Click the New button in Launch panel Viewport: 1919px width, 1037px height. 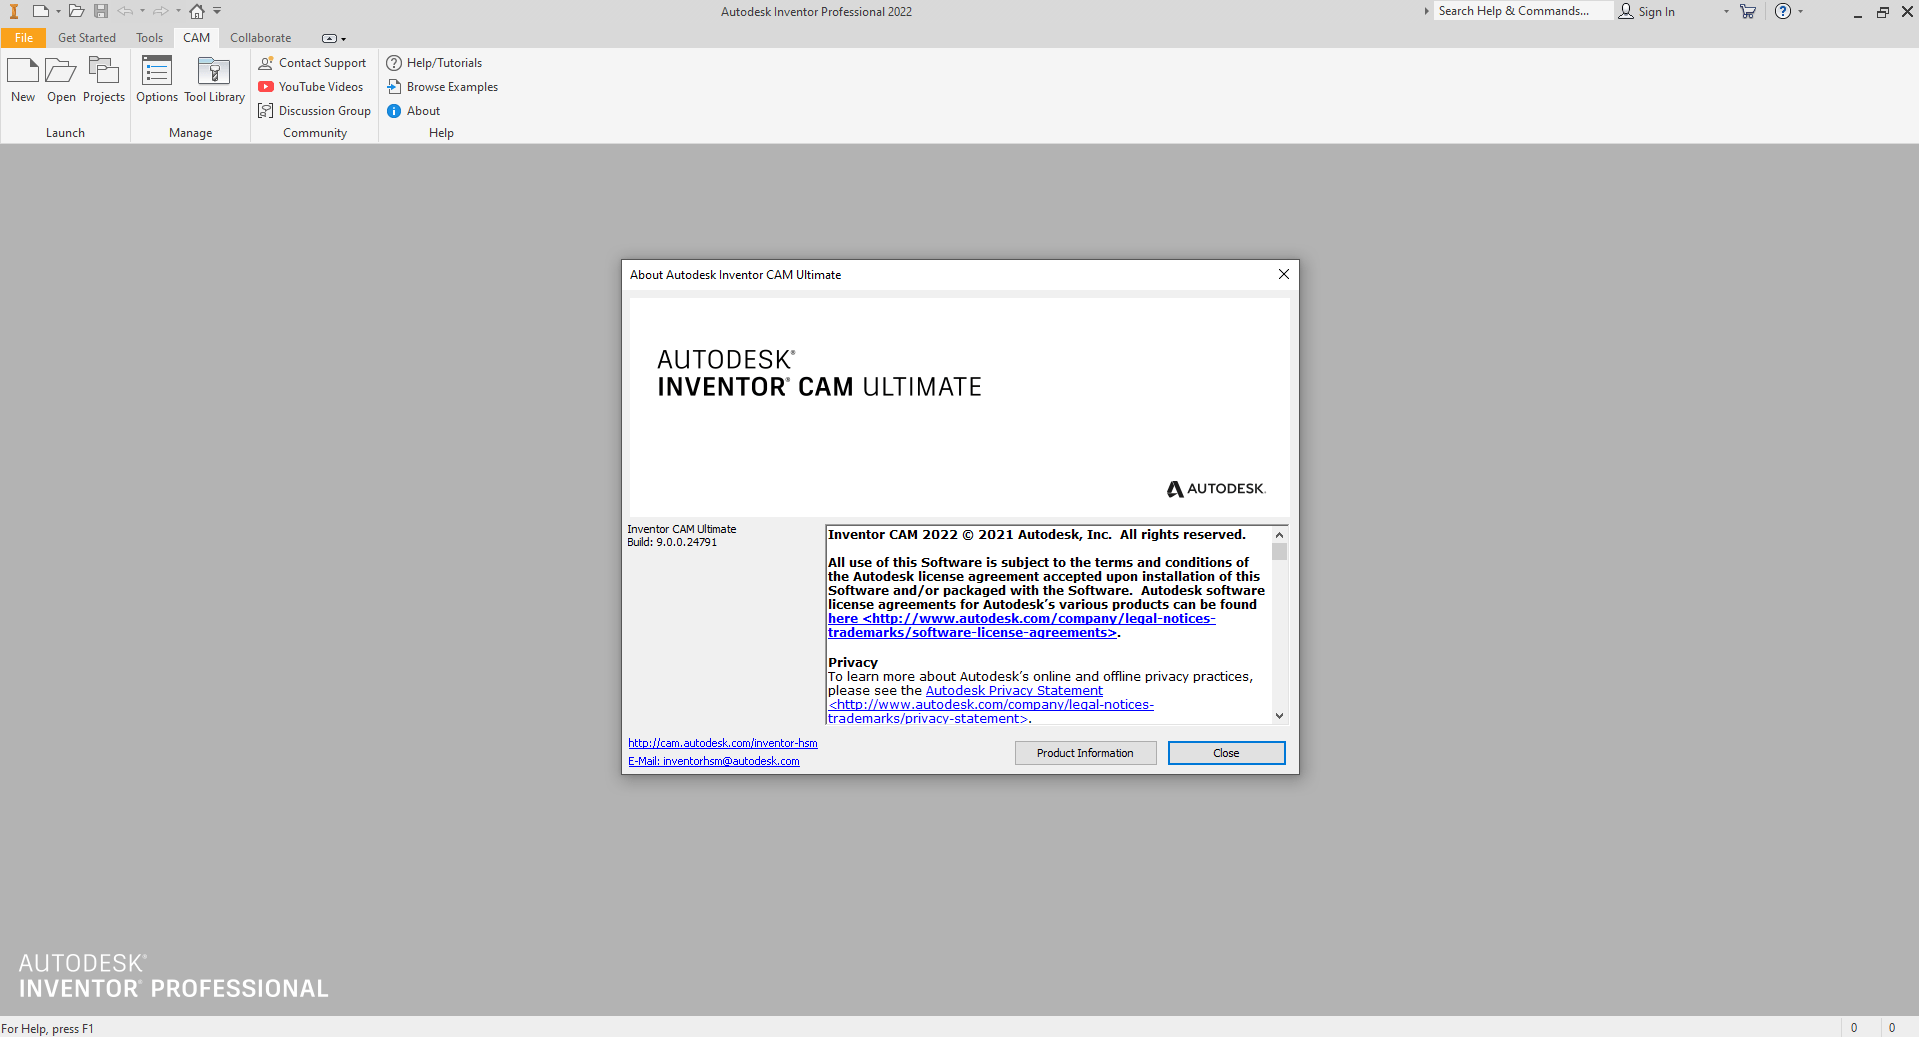point(23,80)
